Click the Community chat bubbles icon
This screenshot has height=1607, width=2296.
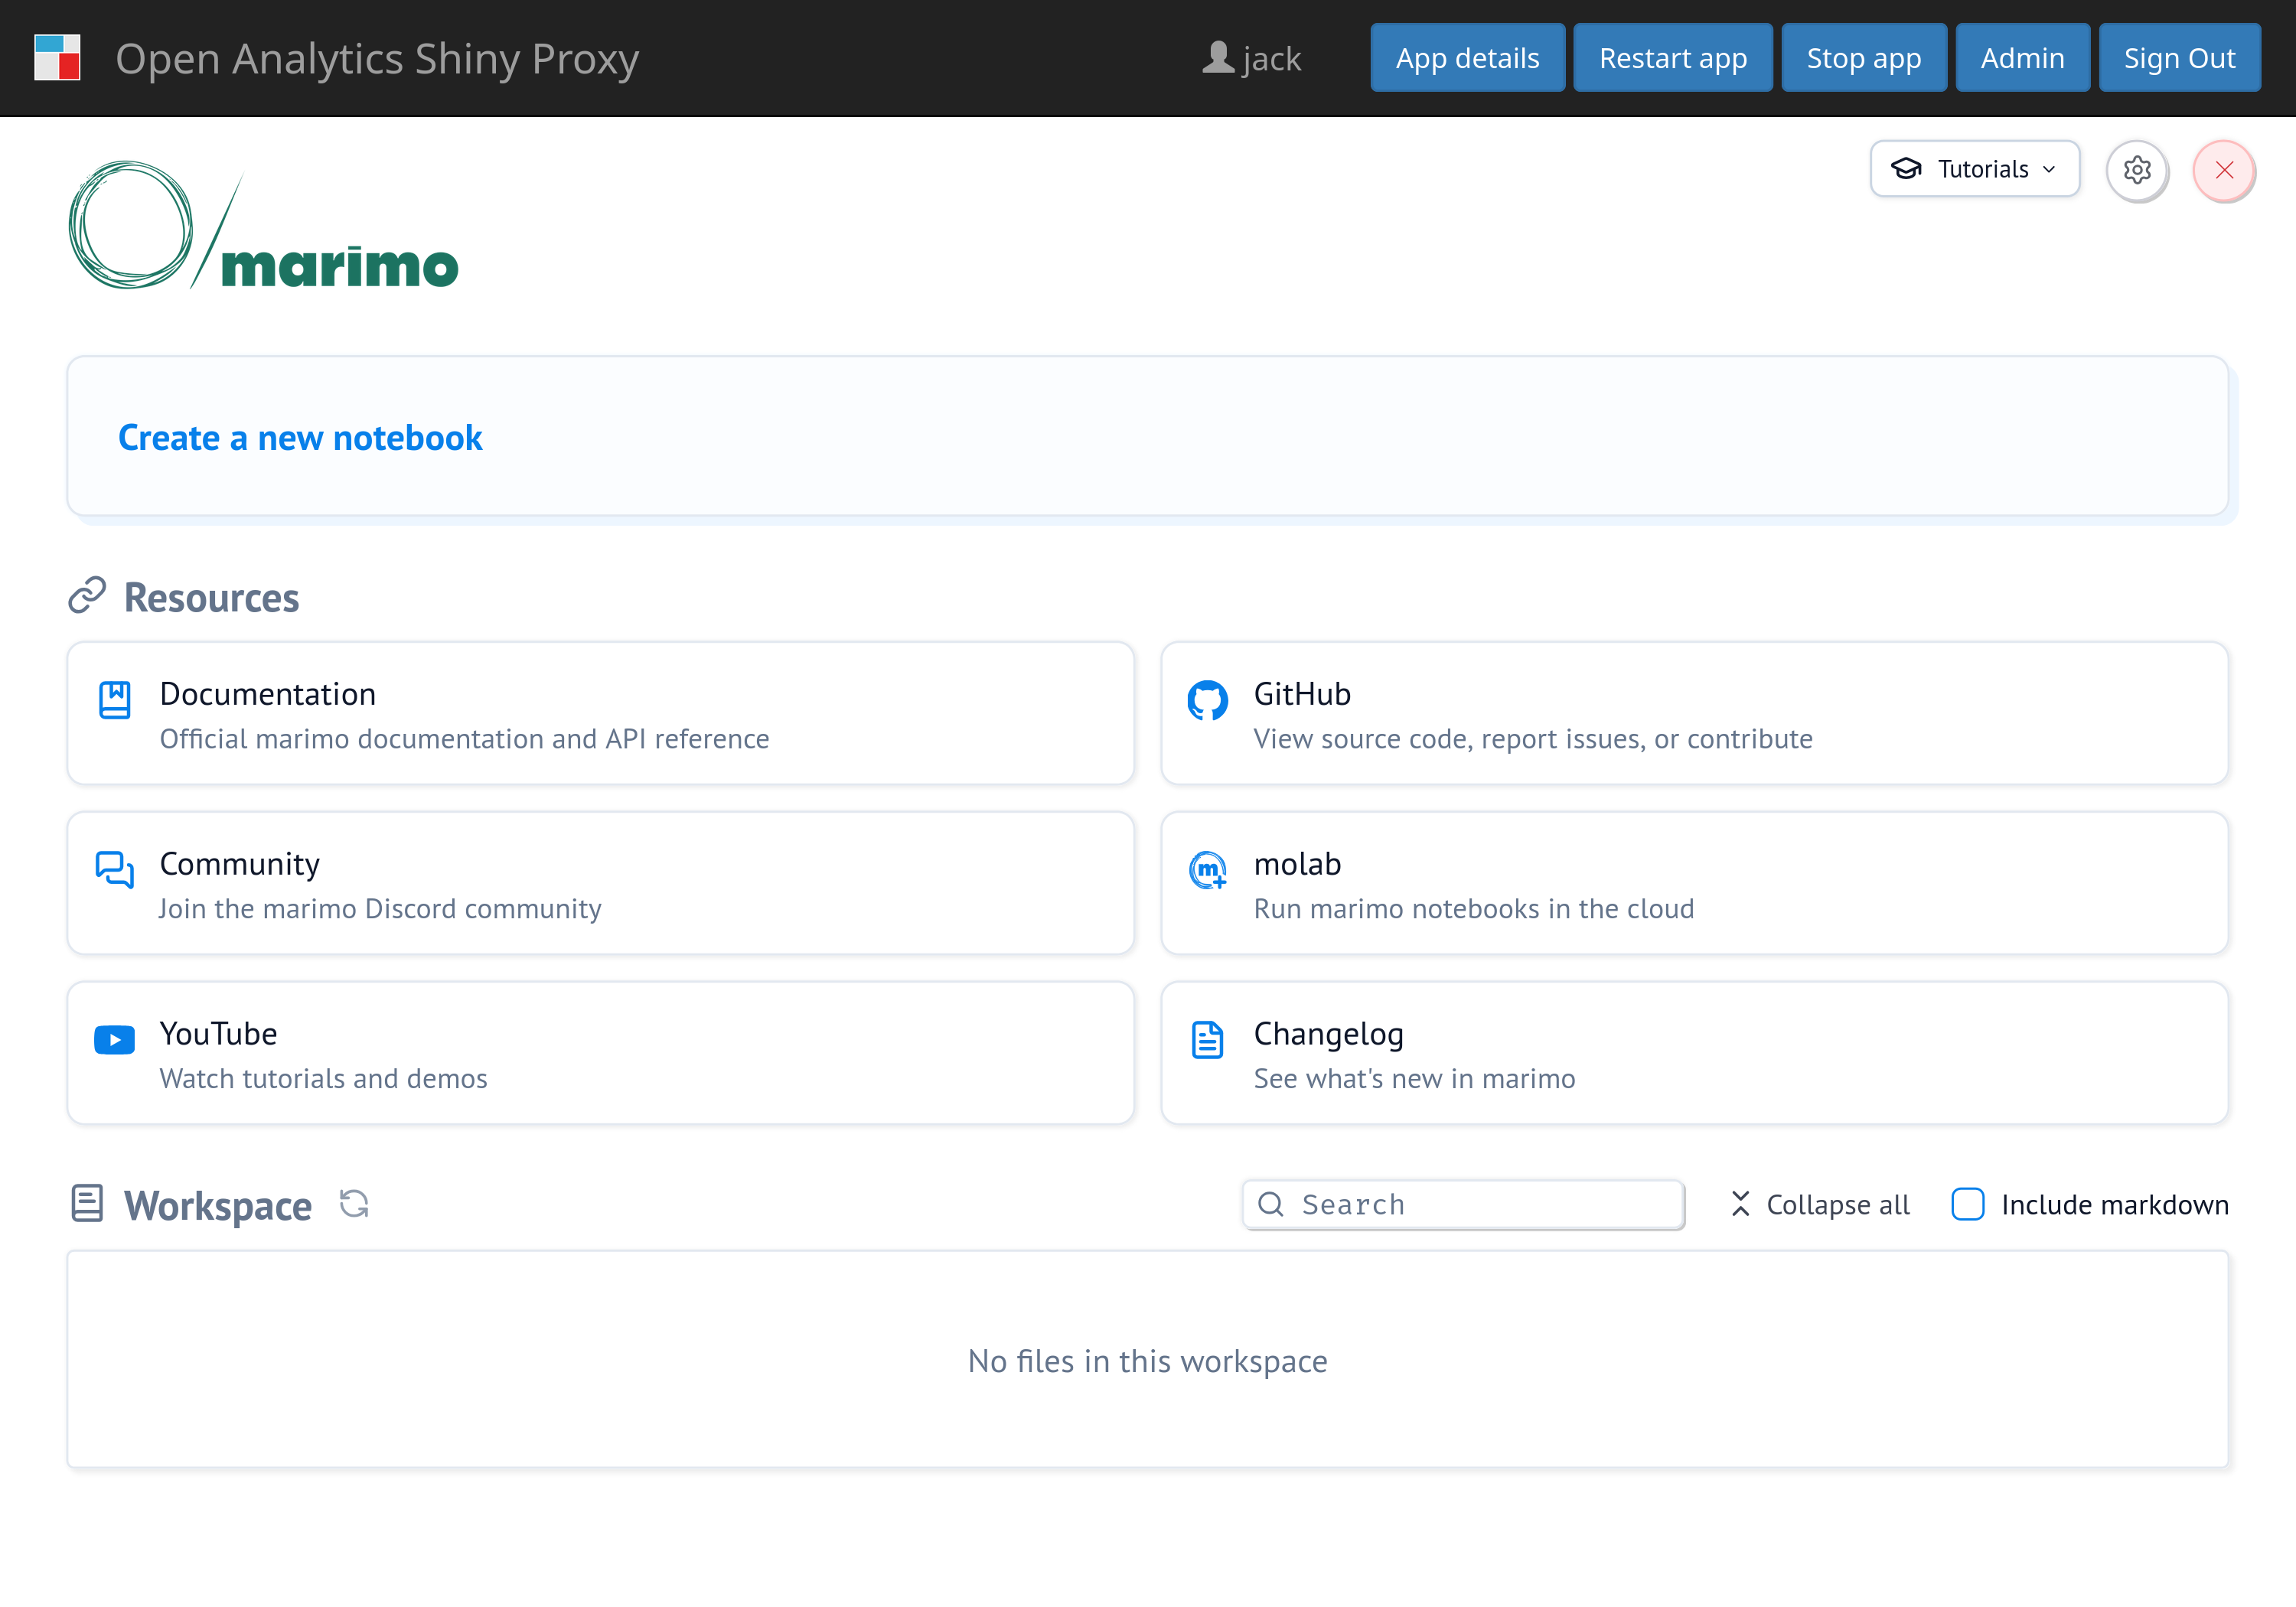tap(115, 869)
